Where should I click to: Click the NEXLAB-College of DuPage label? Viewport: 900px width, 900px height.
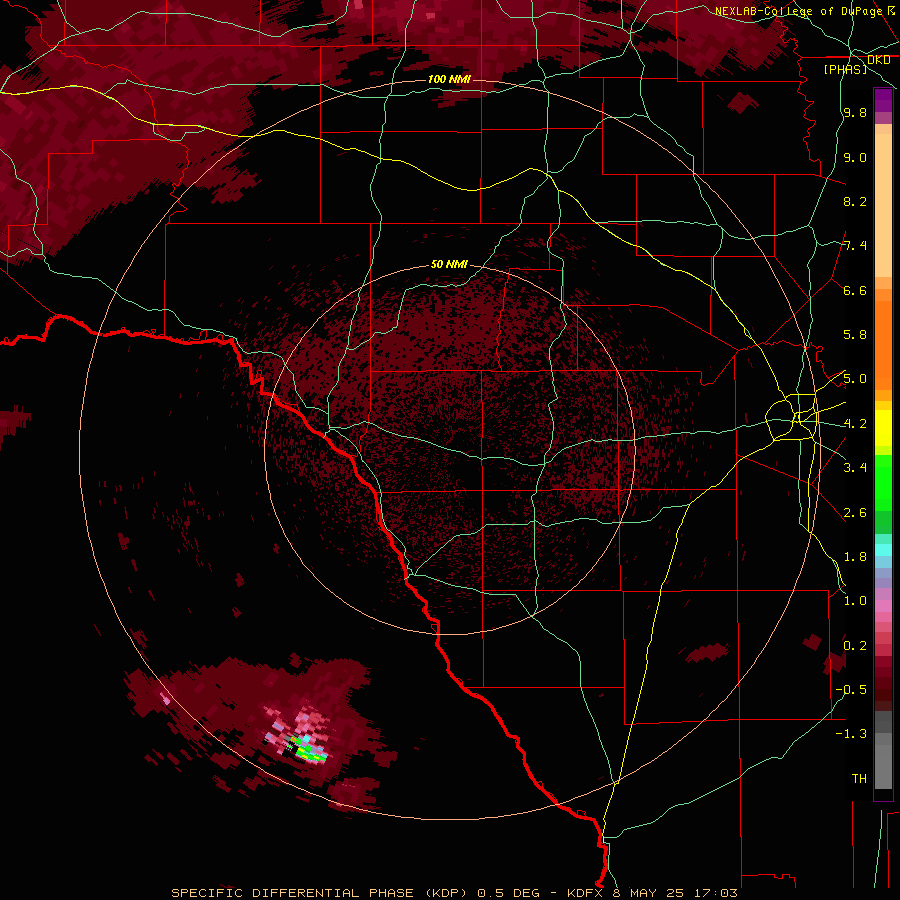798,11
